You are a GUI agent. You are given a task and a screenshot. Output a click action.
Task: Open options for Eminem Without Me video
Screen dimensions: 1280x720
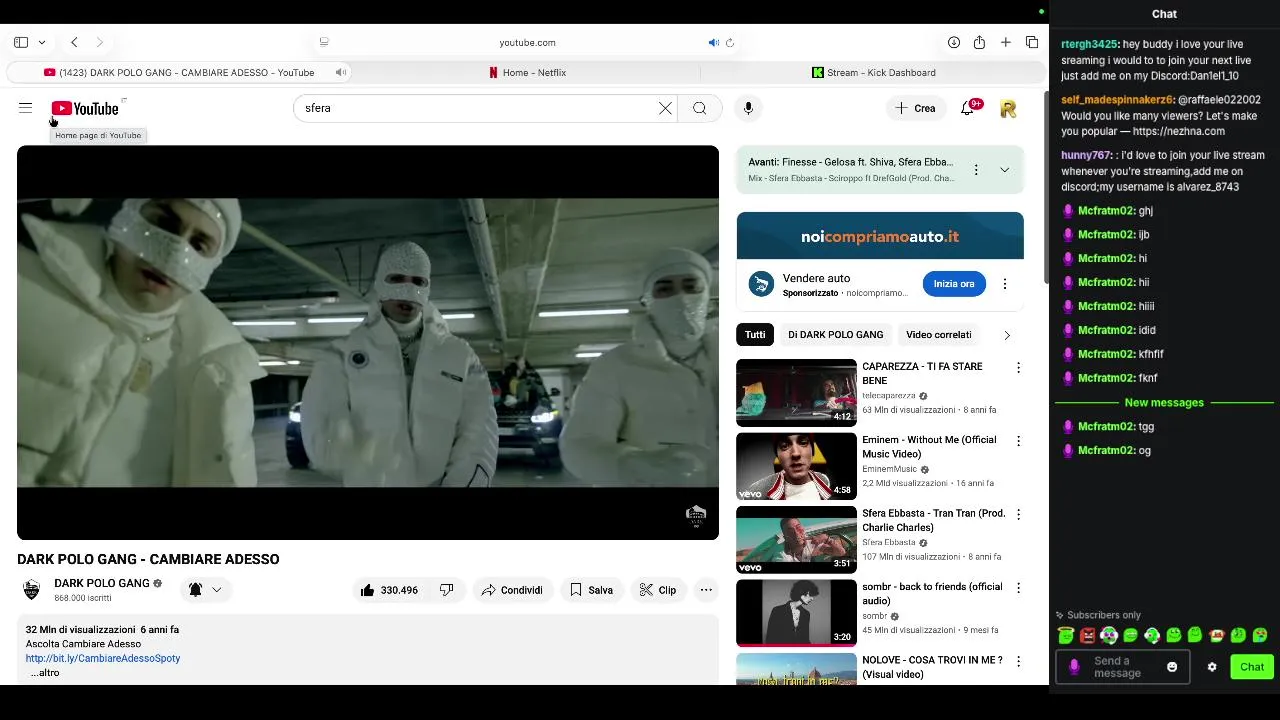click(1018, 441)
